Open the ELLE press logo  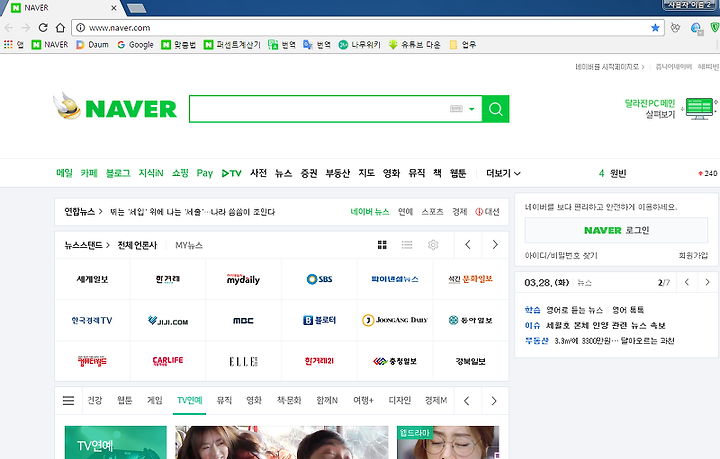coord(243,361)
